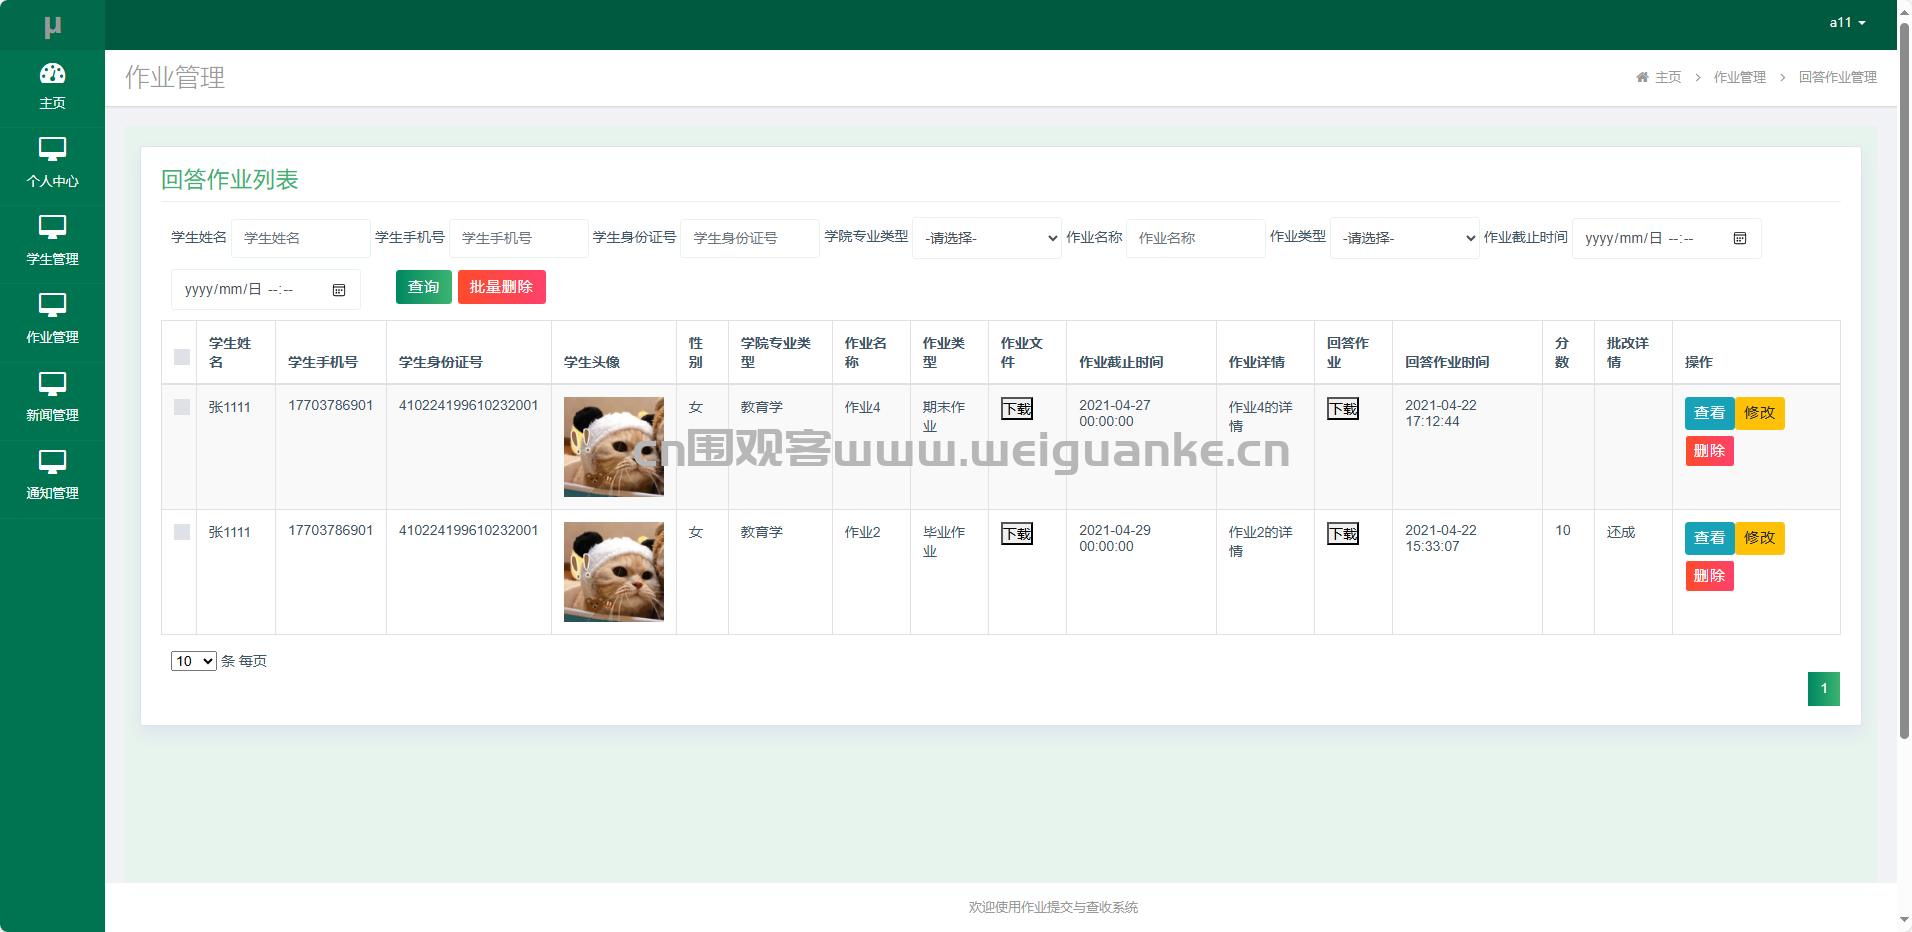Navigate to 回答作业管理 in the breadcrumb
This screenshot has width=1912, height=932.
coord(1836,77)
